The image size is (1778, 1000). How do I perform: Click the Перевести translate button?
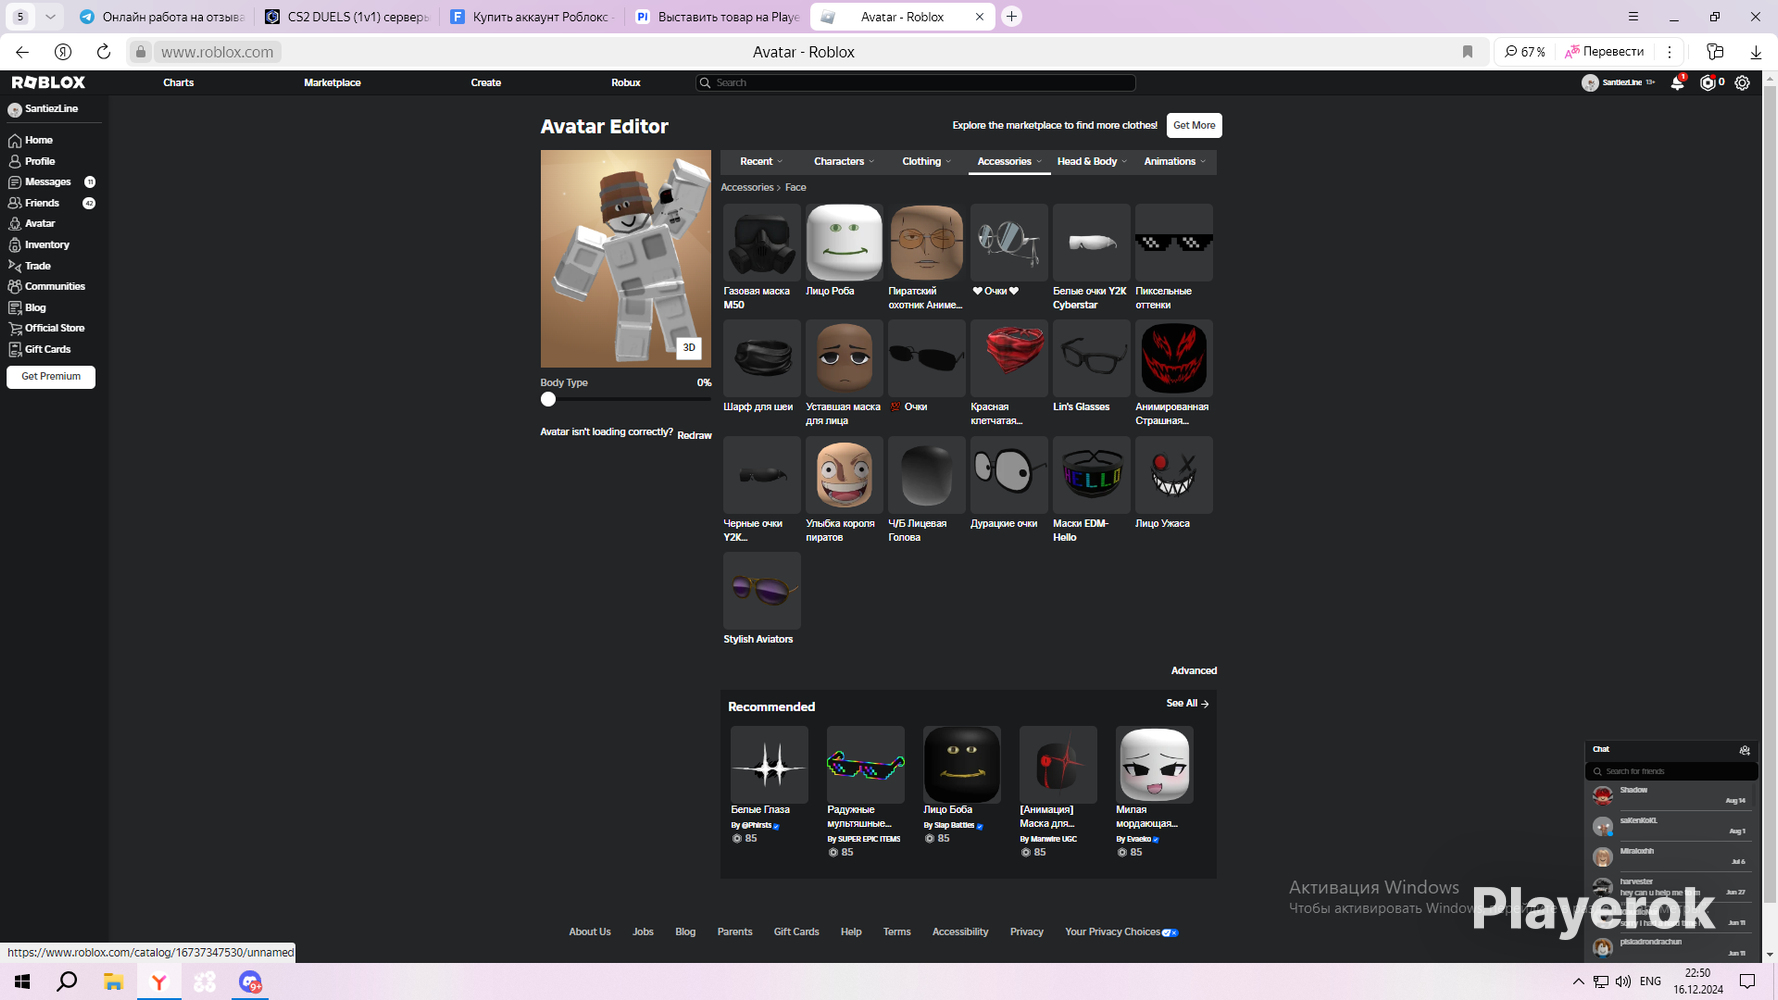[1604, 52]
